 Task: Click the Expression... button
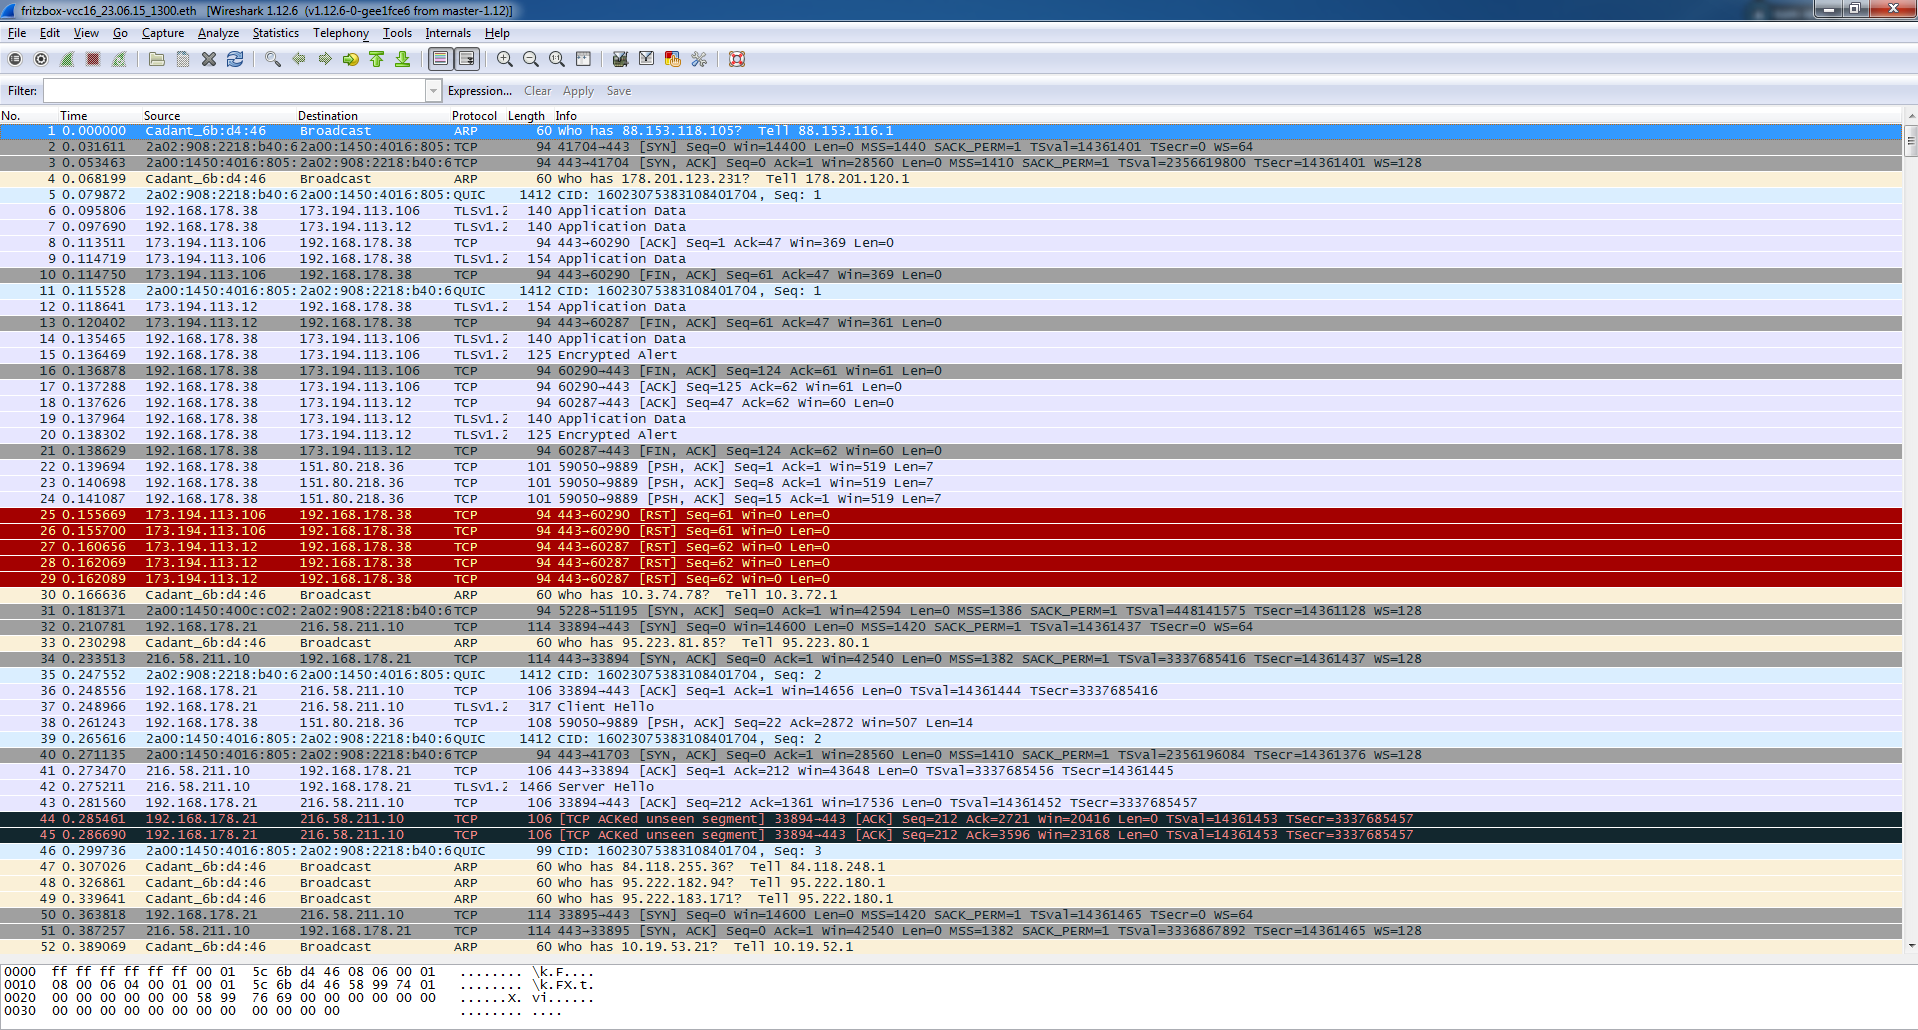[x=480, y=91]
